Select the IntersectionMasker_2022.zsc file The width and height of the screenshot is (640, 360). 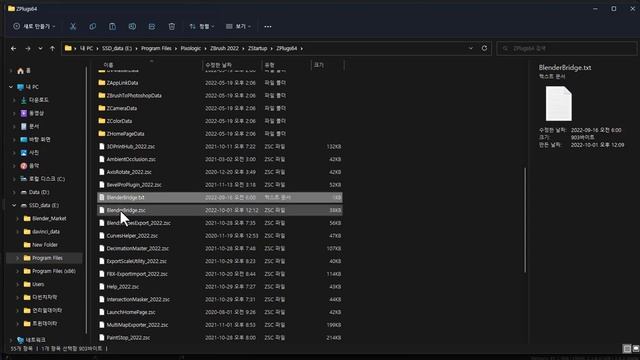[x=220, y=300]
